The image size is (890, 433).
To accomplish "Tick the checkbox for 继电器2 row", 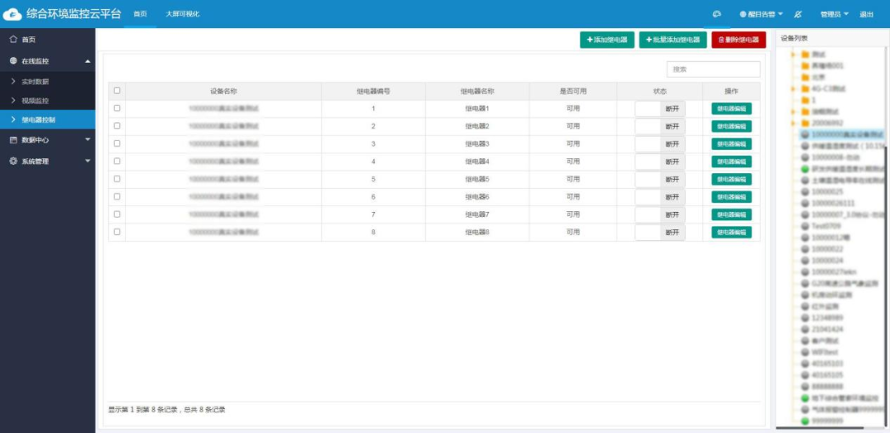I will 117,125.
